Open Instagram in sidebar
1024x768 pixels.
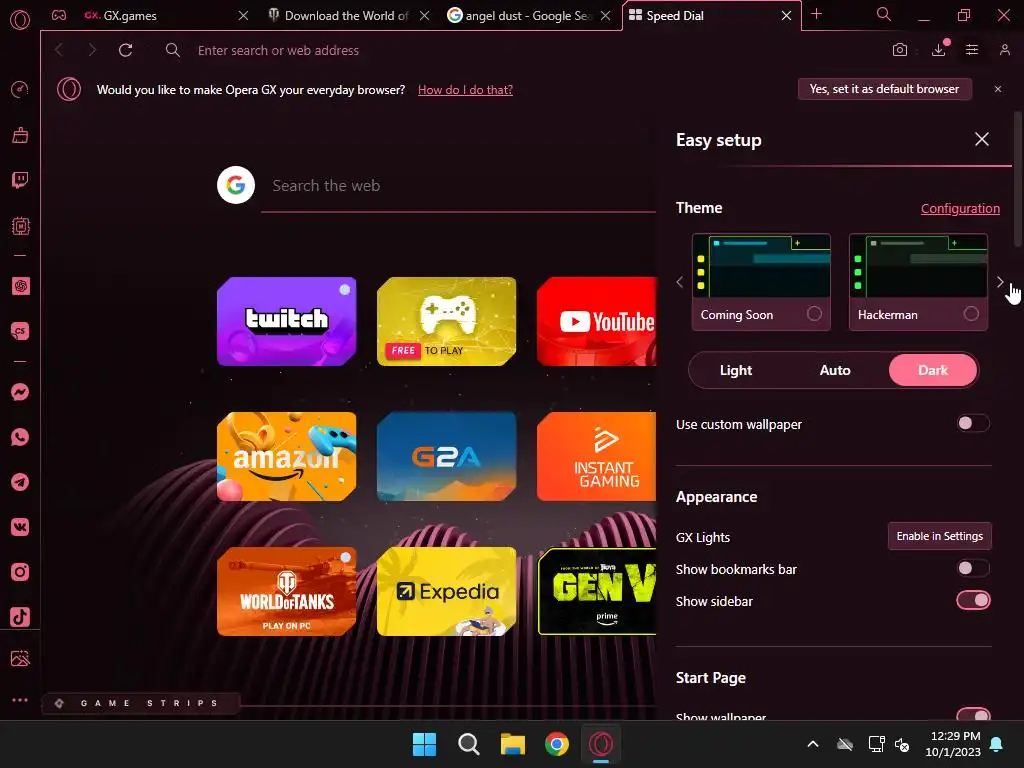coord(20,572)
